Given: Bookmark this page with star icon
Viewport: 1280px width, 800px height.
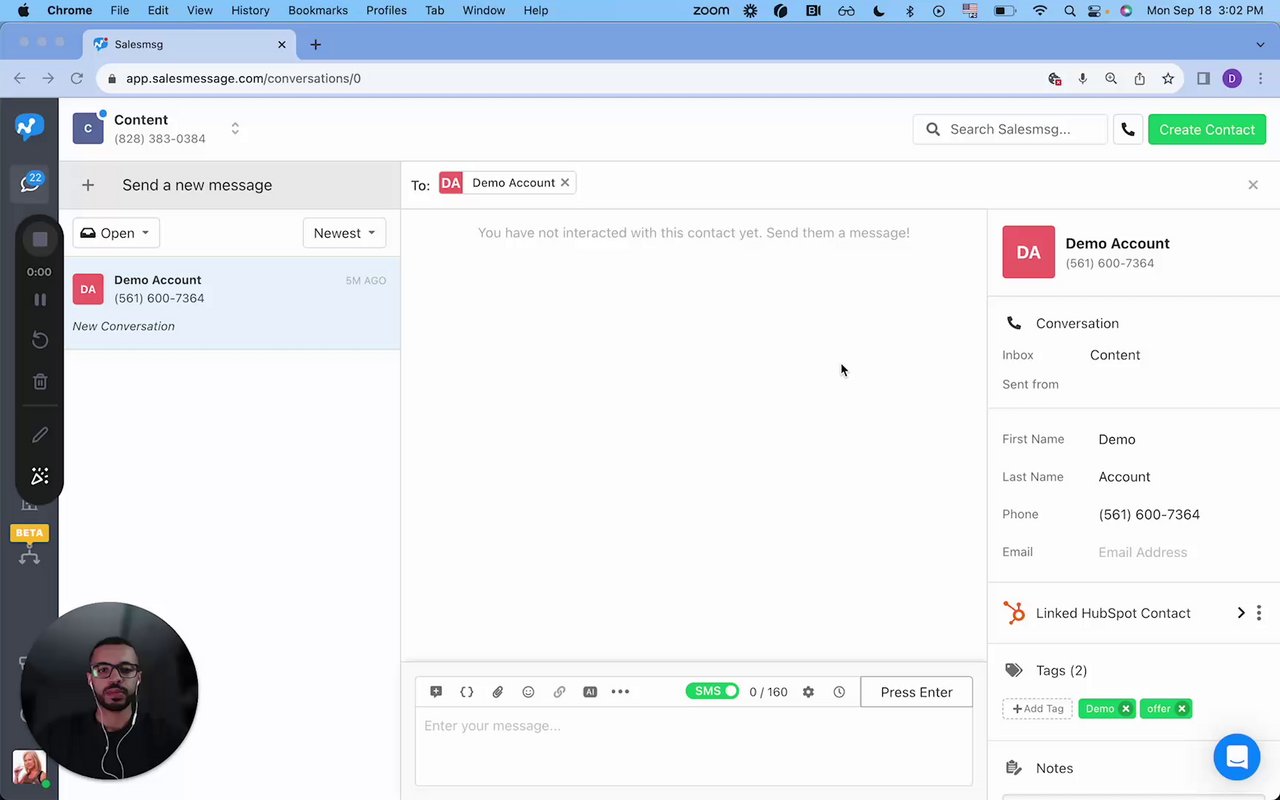Looking at the screenshot, I should (x=1168, y=78).
